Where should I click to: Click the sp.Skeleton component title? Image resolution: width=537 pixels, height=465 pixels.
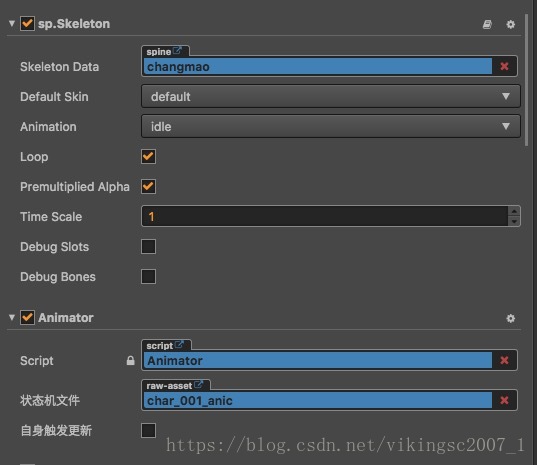[x=74, y=24]
